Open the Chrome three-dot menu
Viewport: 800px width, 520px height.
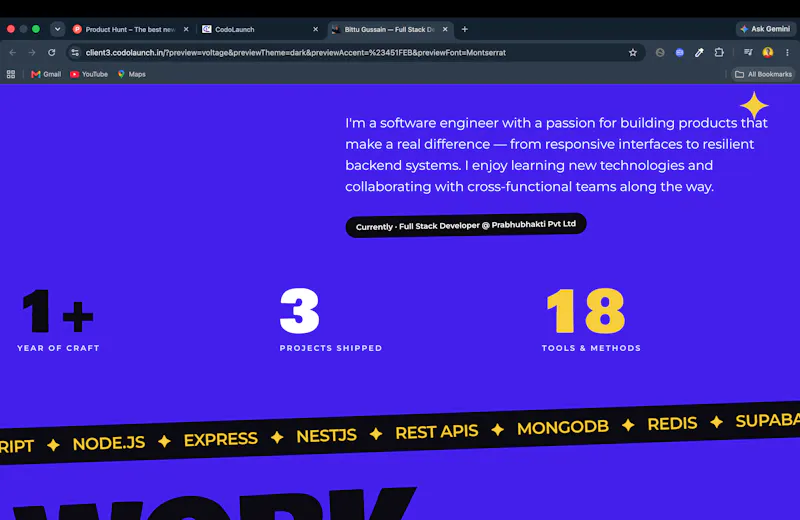(787, 53)
